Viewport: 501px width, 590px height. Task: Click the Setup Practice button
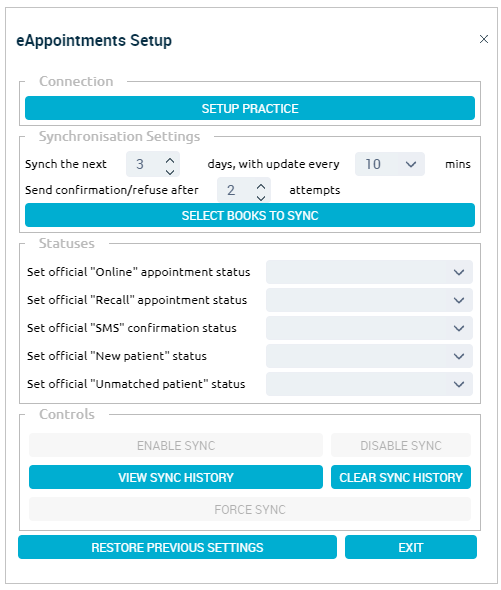pyautogui.click(x=250, y=108)
